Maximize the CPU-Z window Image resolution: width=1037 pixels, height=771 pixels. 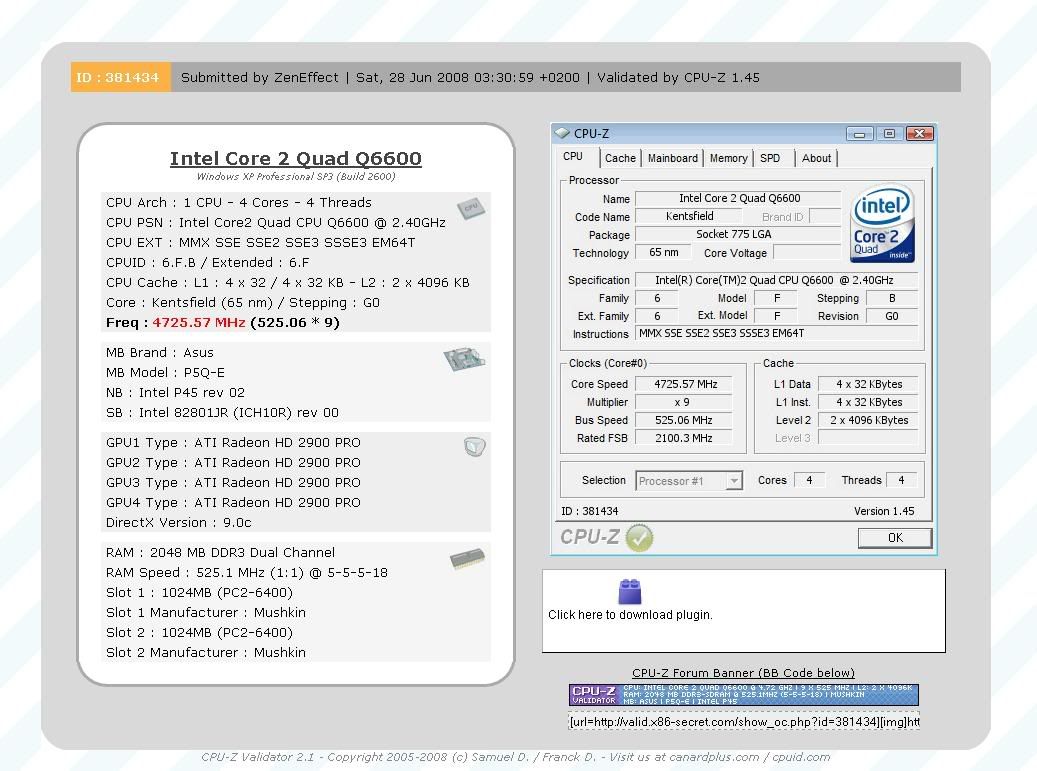click(x=890, y=134)
